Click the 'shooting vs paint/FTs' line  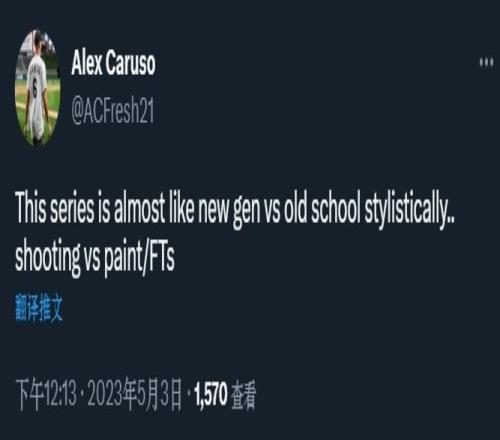coord(95,258)
